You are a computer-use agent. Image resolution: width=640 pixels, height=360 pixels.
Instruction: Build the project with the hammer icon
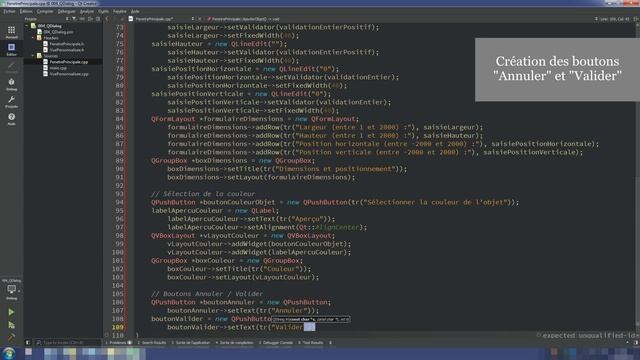[x=11, y=337]
